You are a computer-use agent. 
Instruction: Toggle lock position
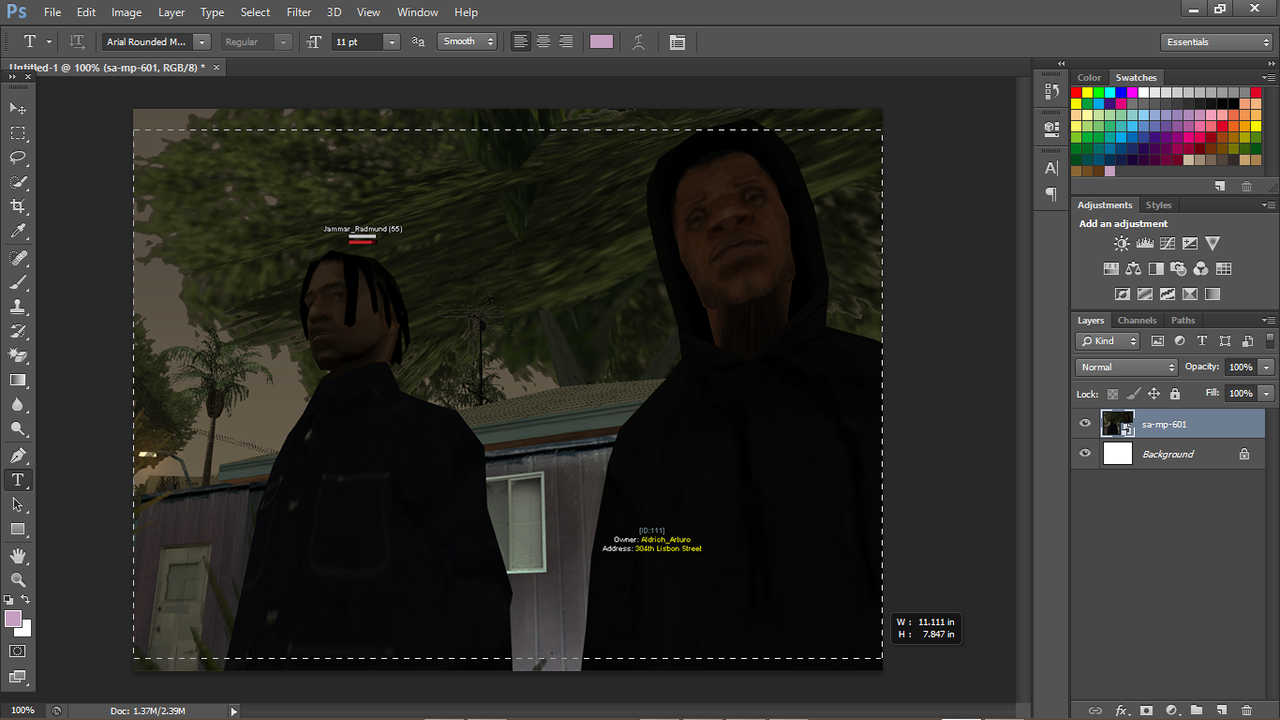(1154, 394)
